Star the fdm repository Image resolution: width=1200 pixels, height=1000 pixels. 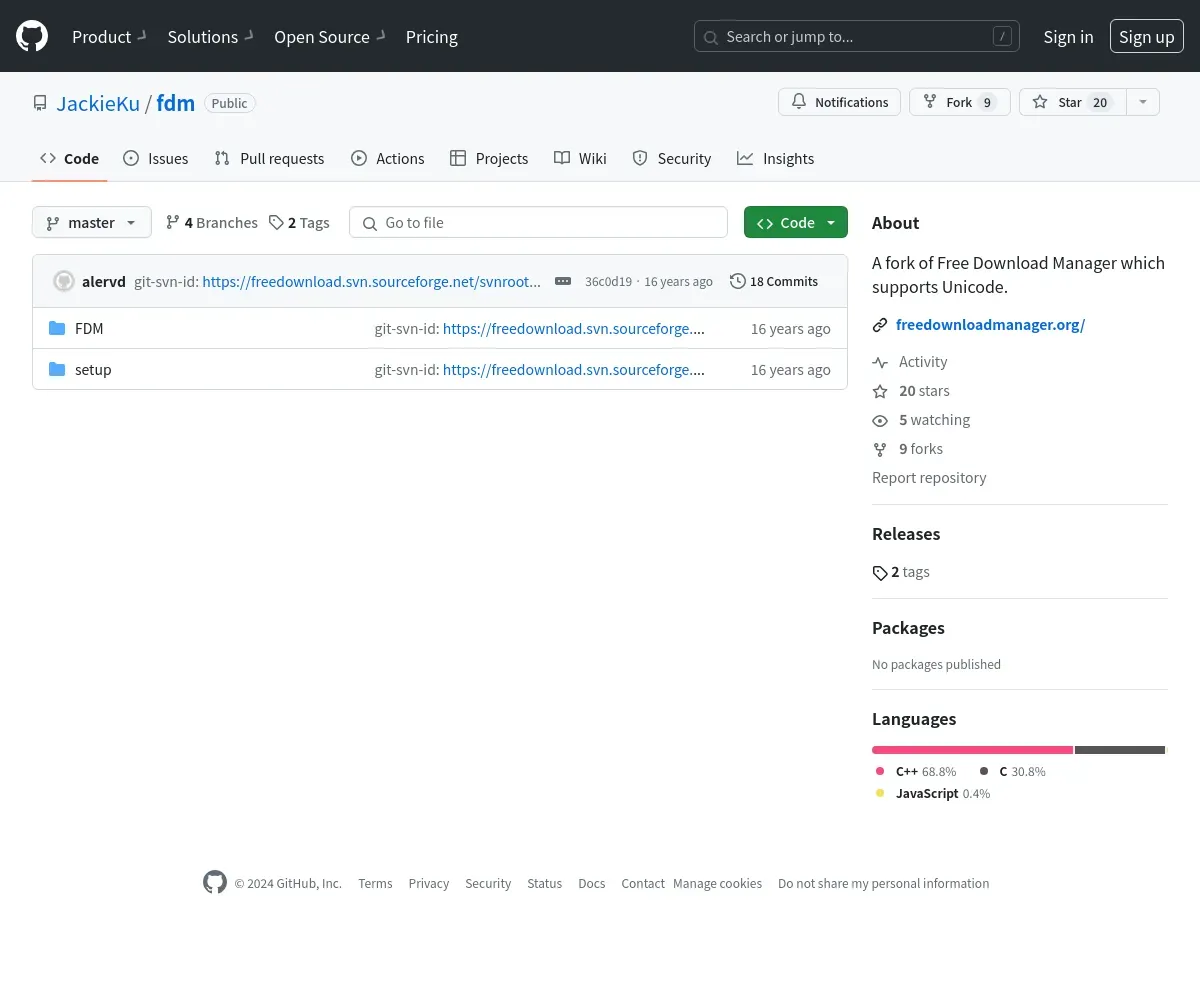tap(1066, 102)
